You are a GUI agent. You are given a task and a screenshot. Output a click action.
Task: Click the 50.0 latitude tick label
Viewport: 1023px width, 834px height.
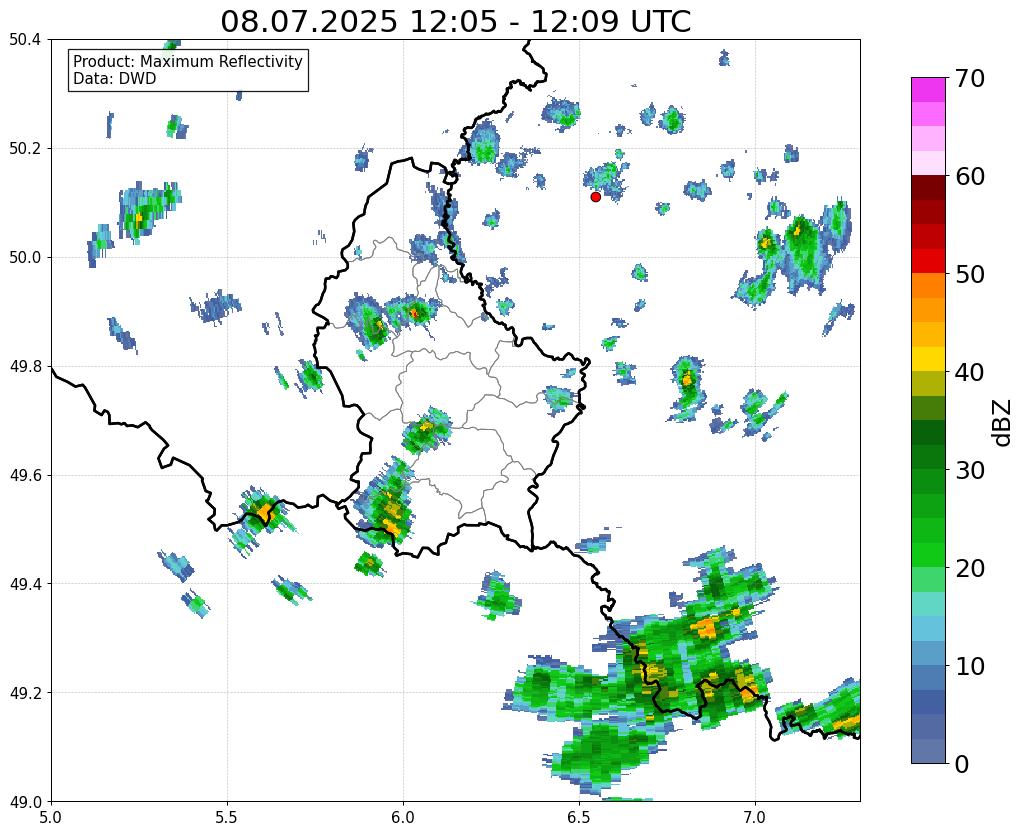pos(25,258)
